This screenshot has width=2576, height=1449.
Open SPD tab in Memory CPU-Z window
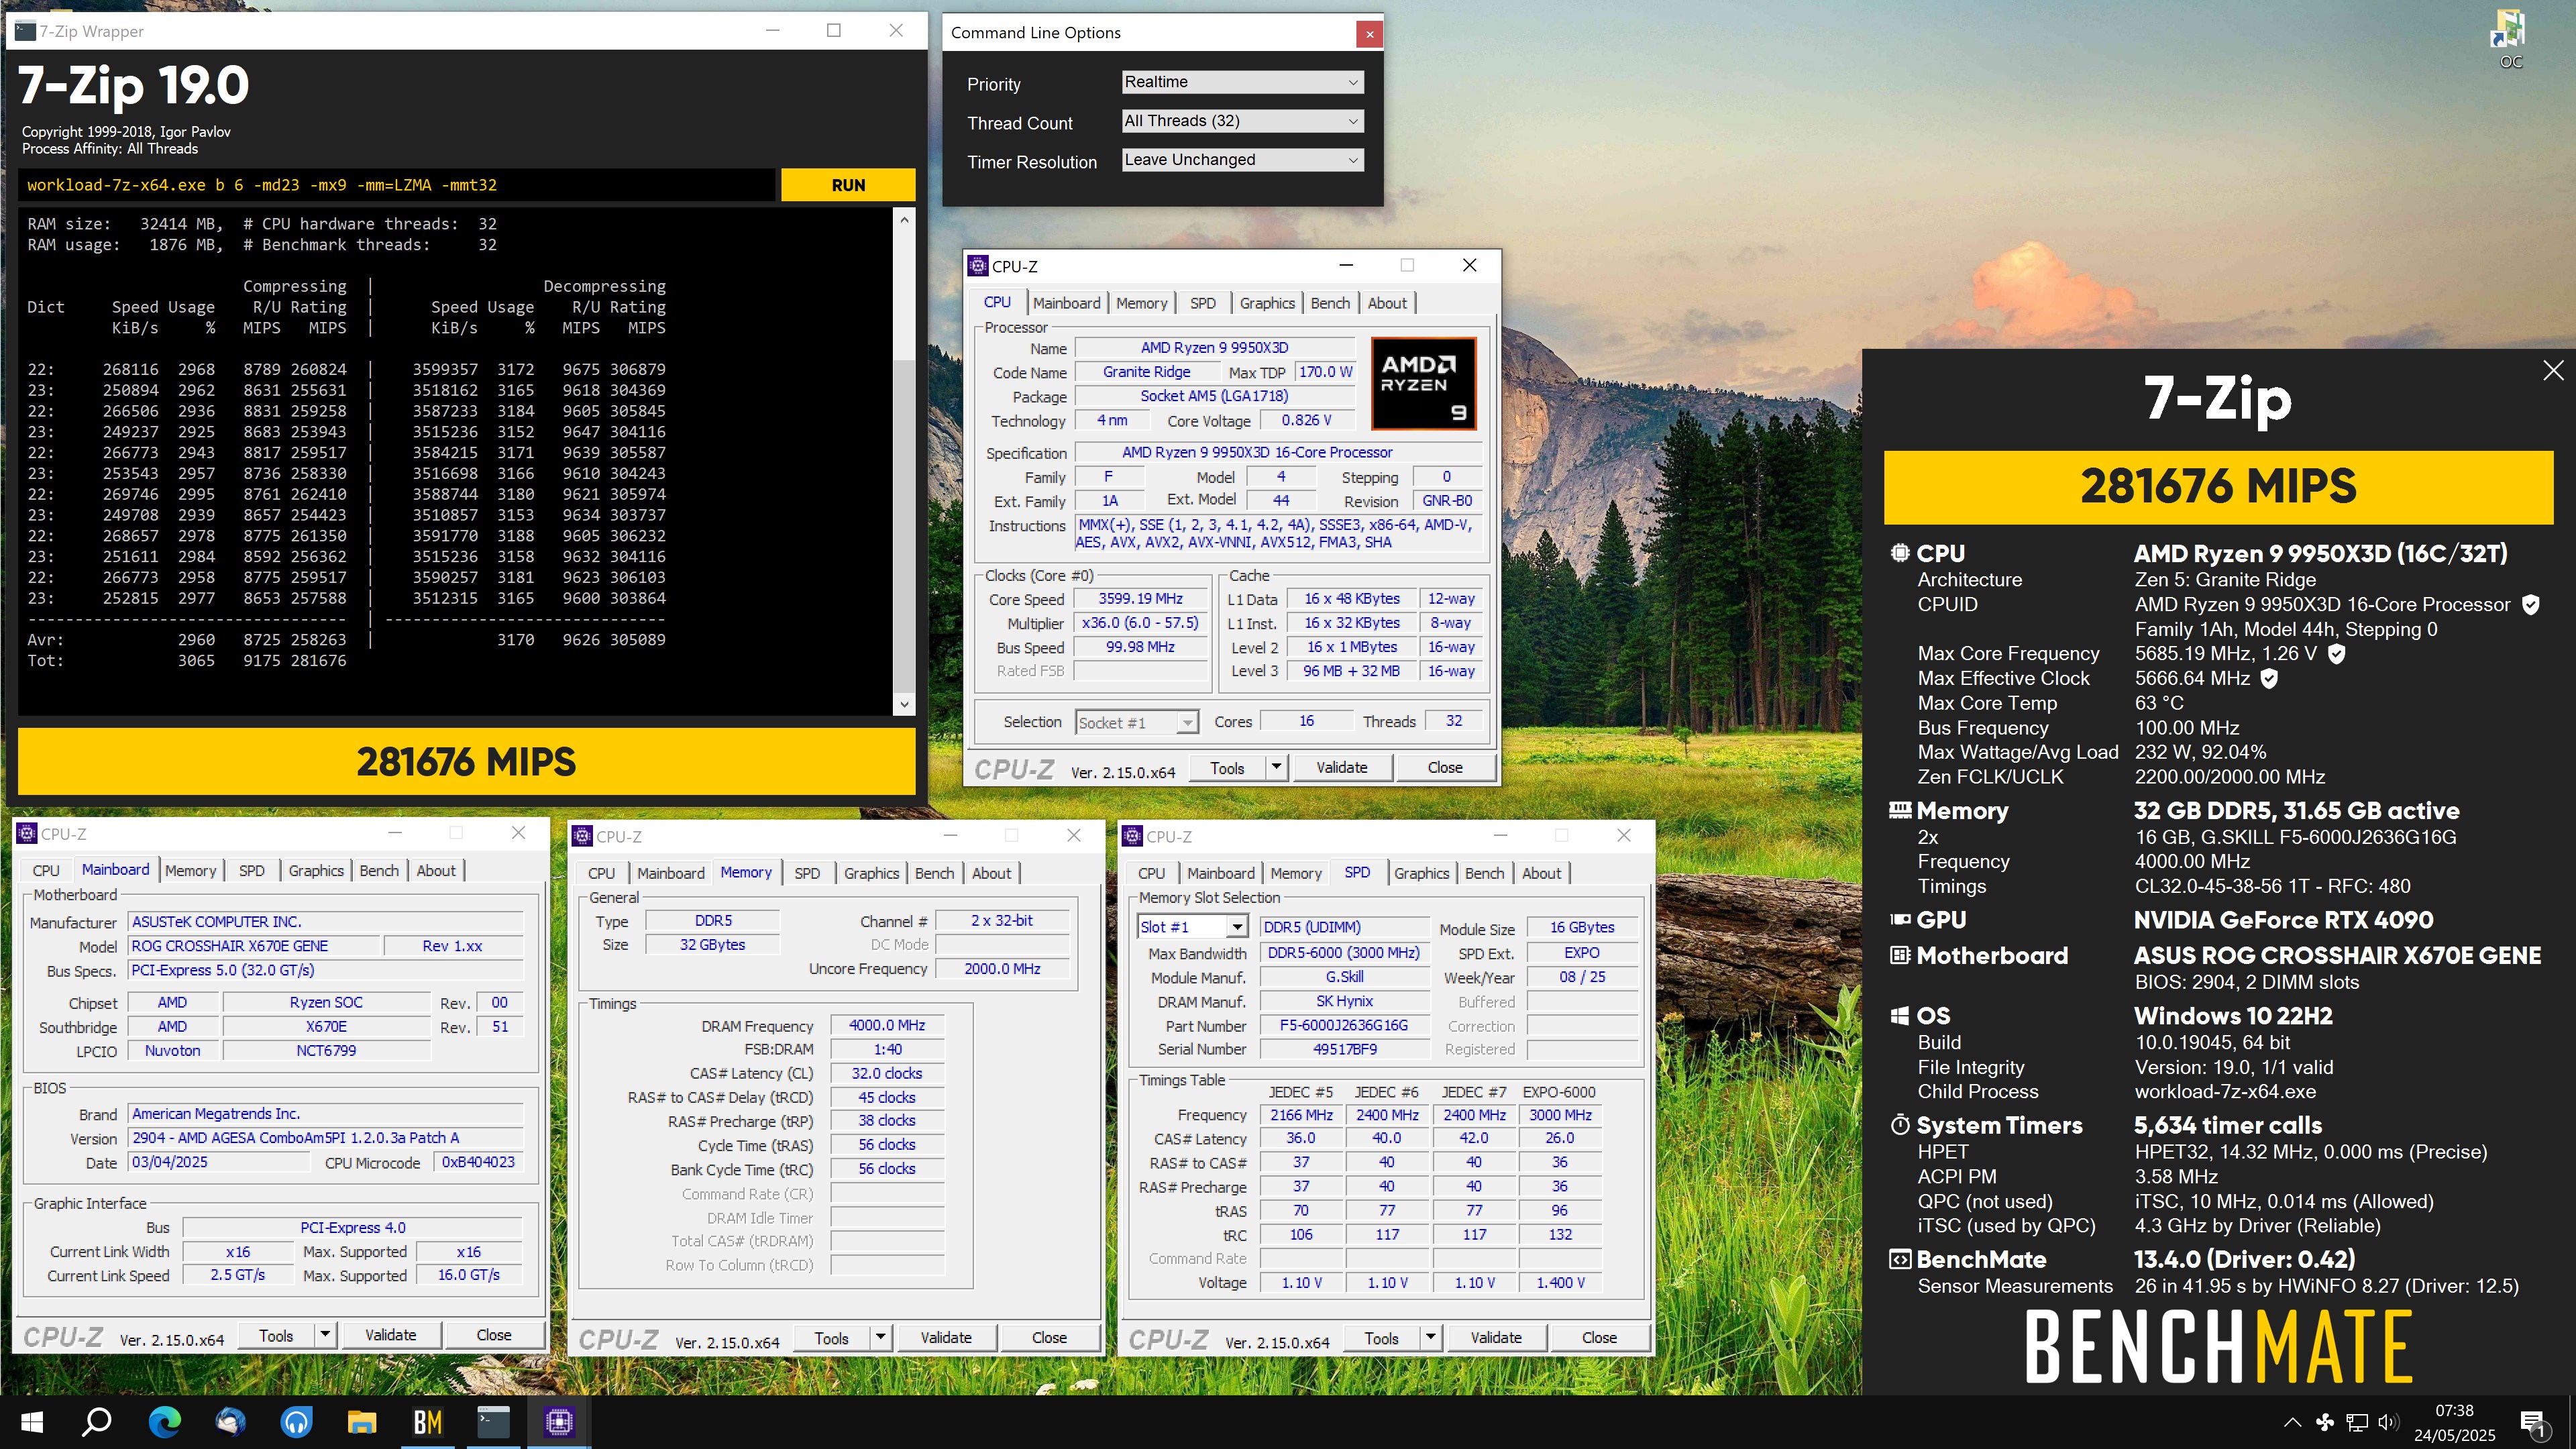coord(807,873)
